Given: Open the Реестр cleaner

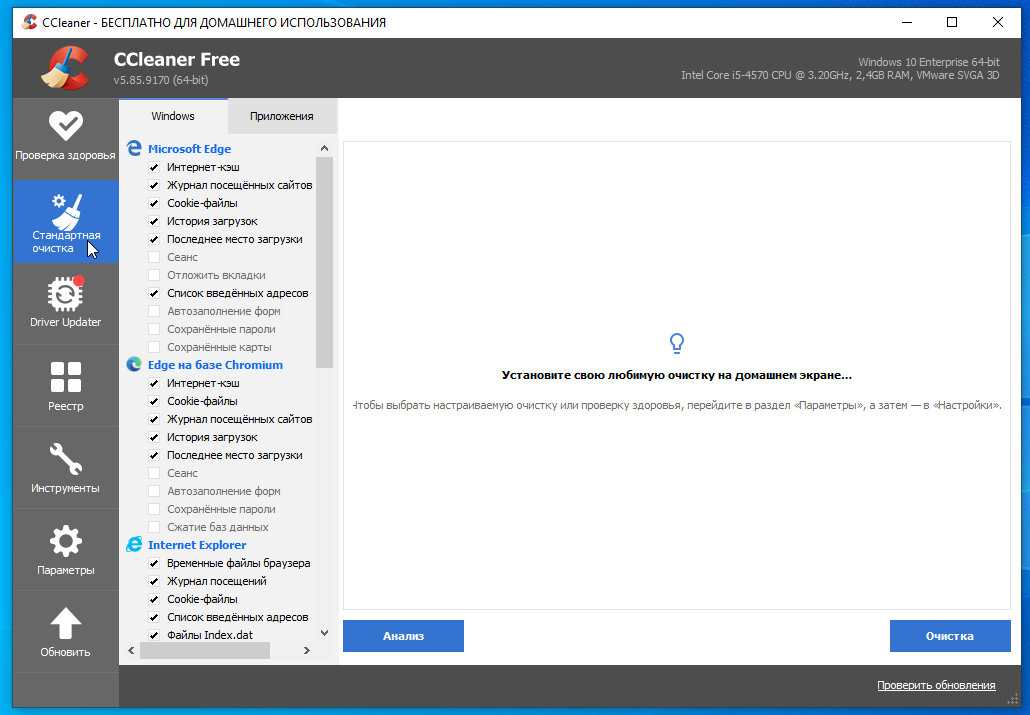Looking at the screenshot, I should tap(66, 385).
